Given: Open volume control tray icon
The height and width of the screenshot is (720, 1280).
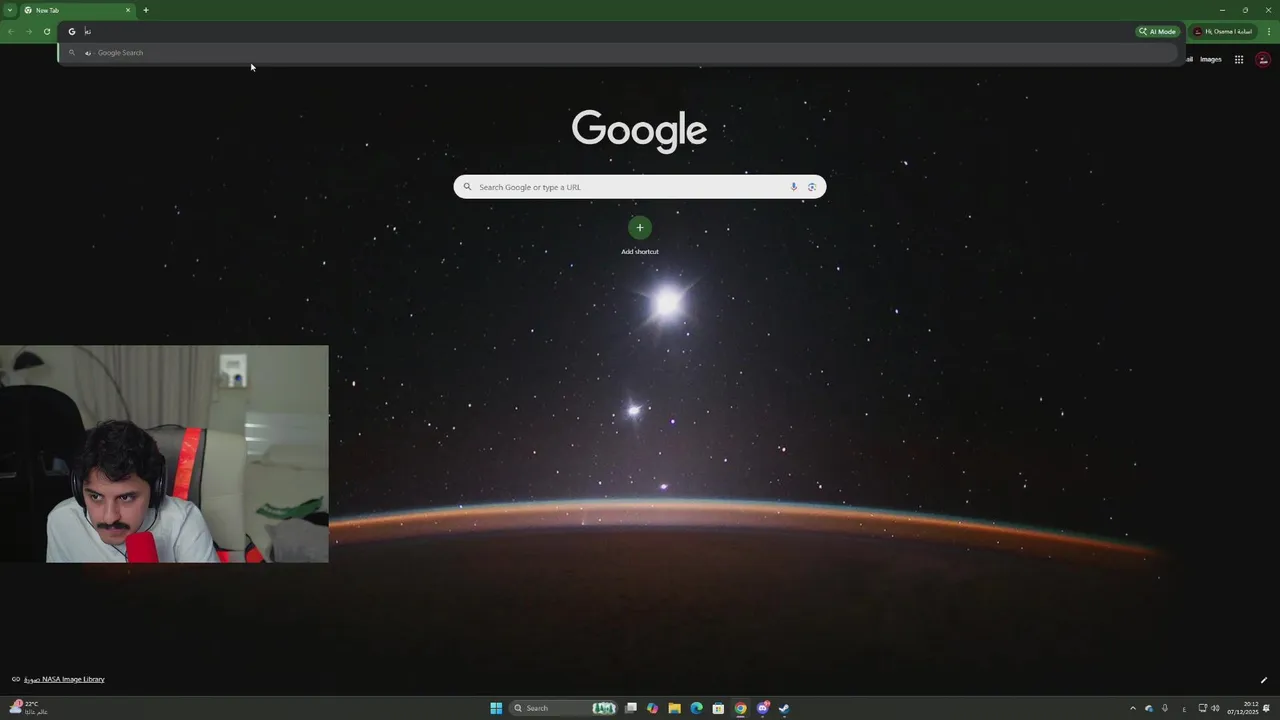Looking at the screenshot, I should click(1216, 708).
